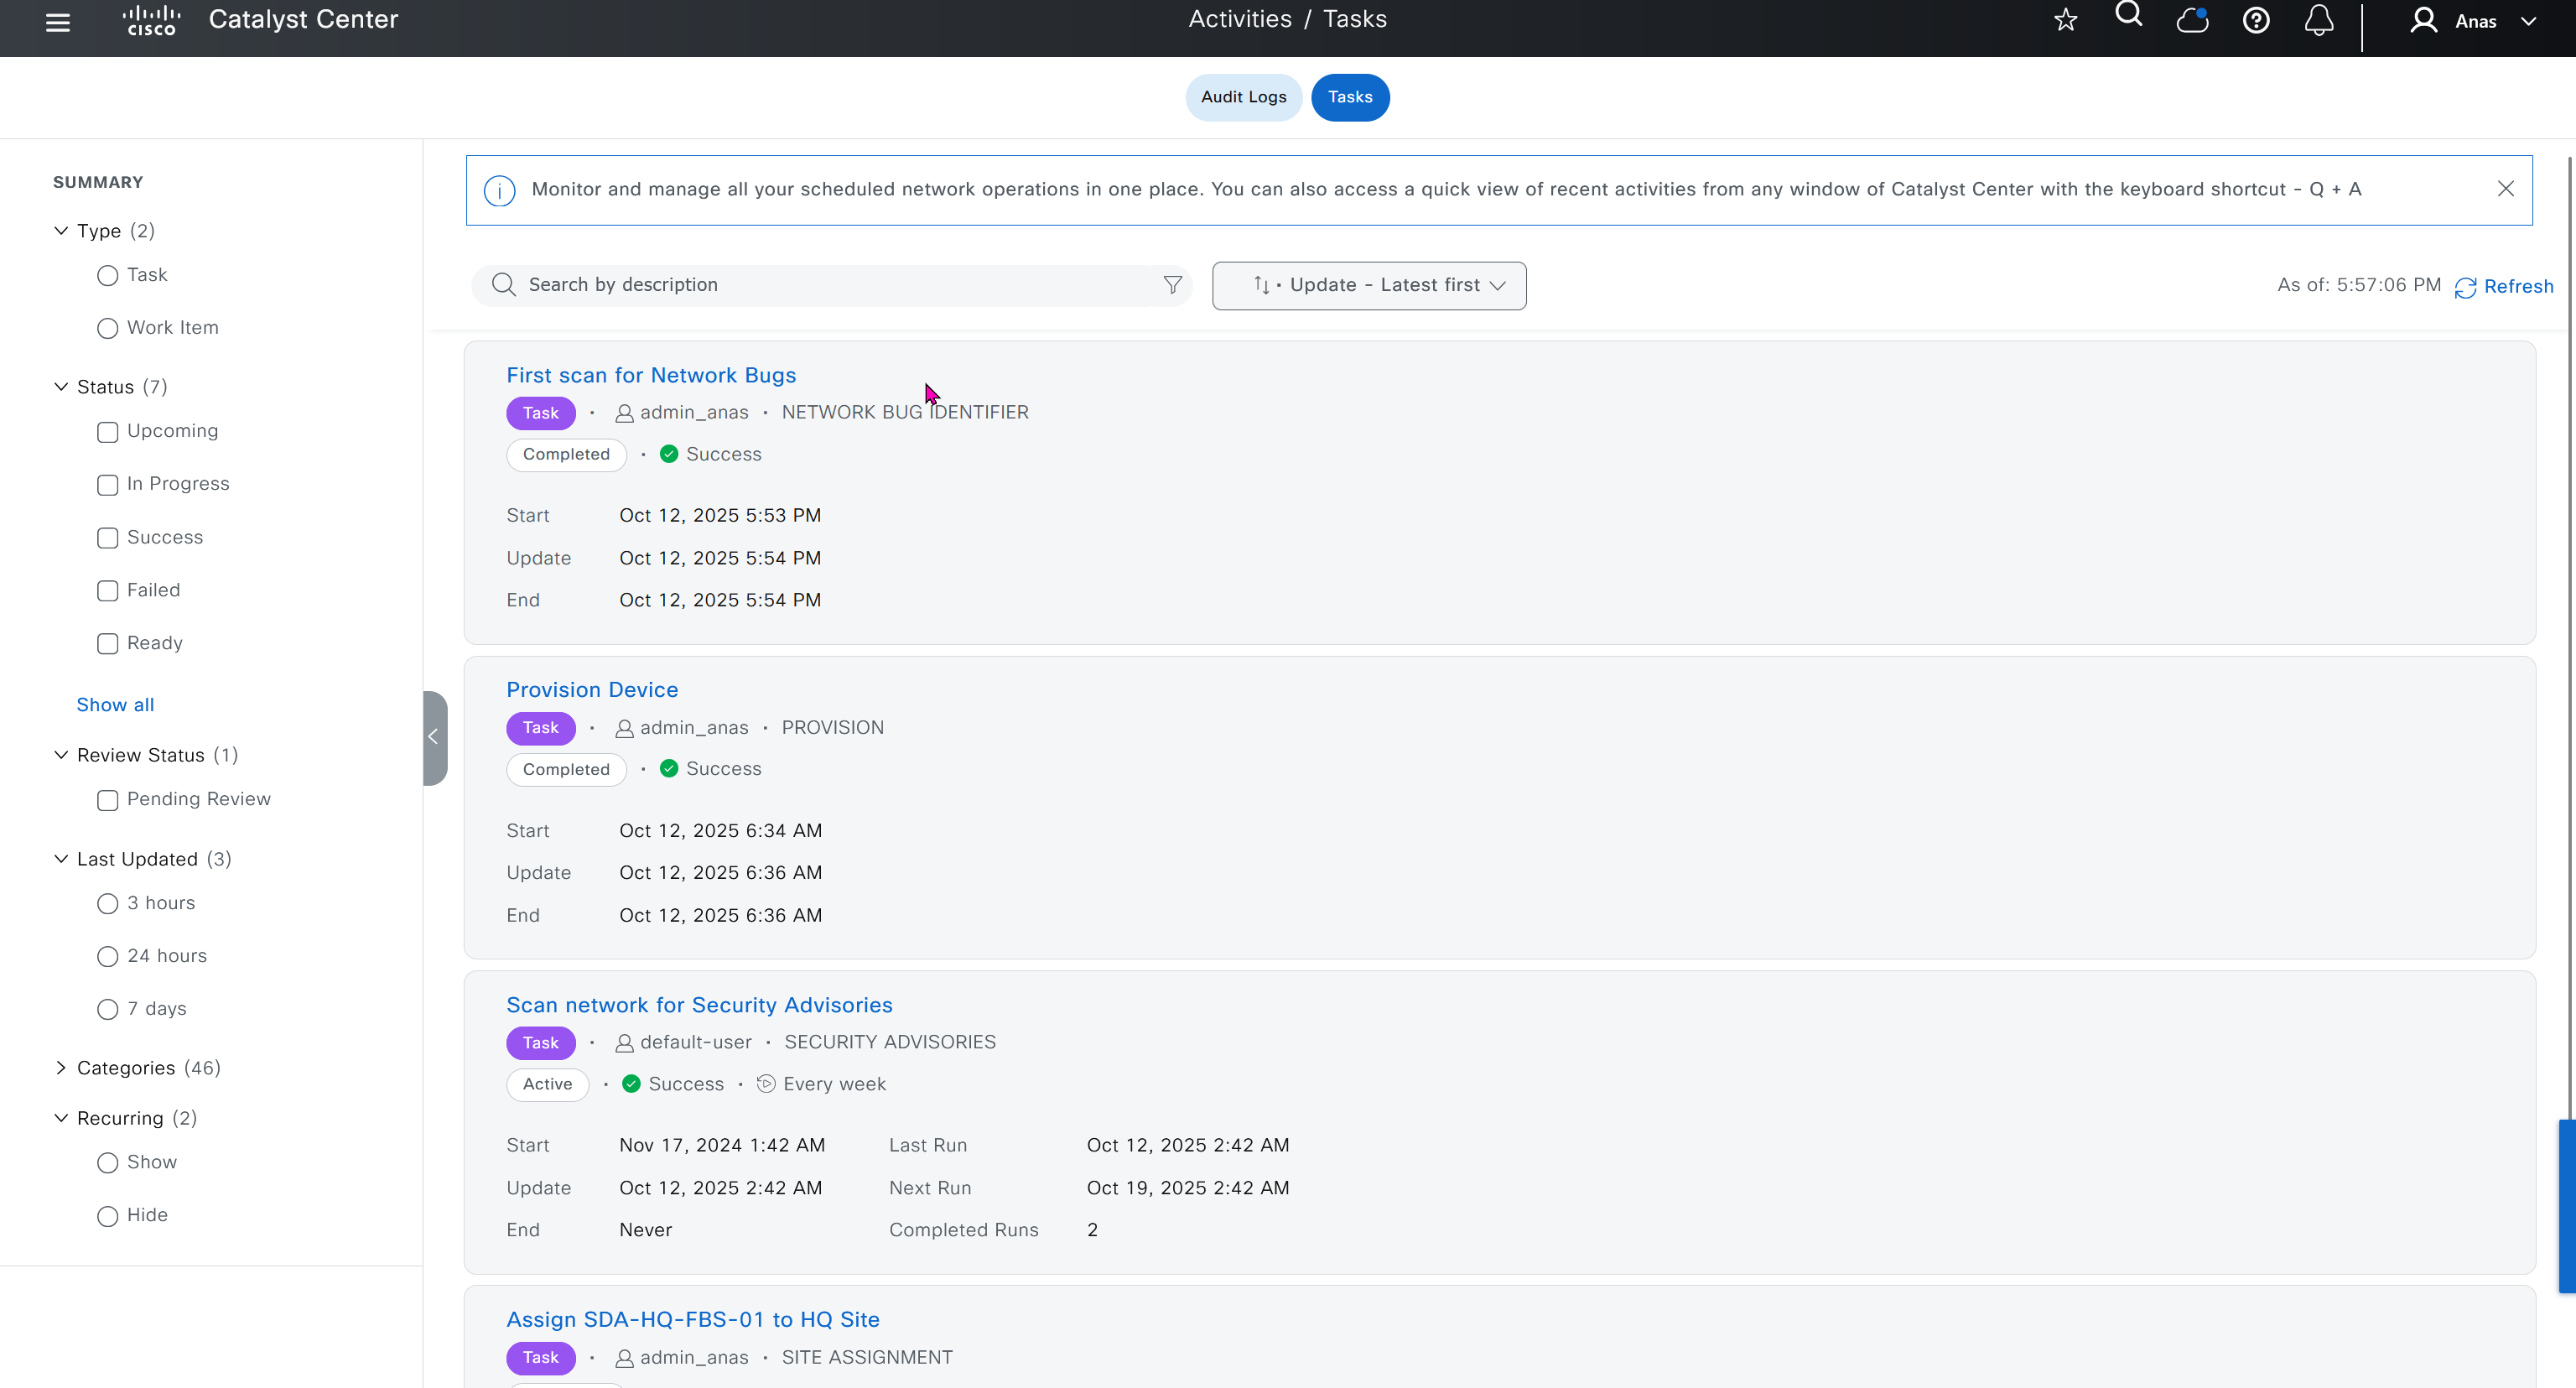Open the global search magnifier icon
This screenshot has width=2576, height=1388.
pos(2128,15)
